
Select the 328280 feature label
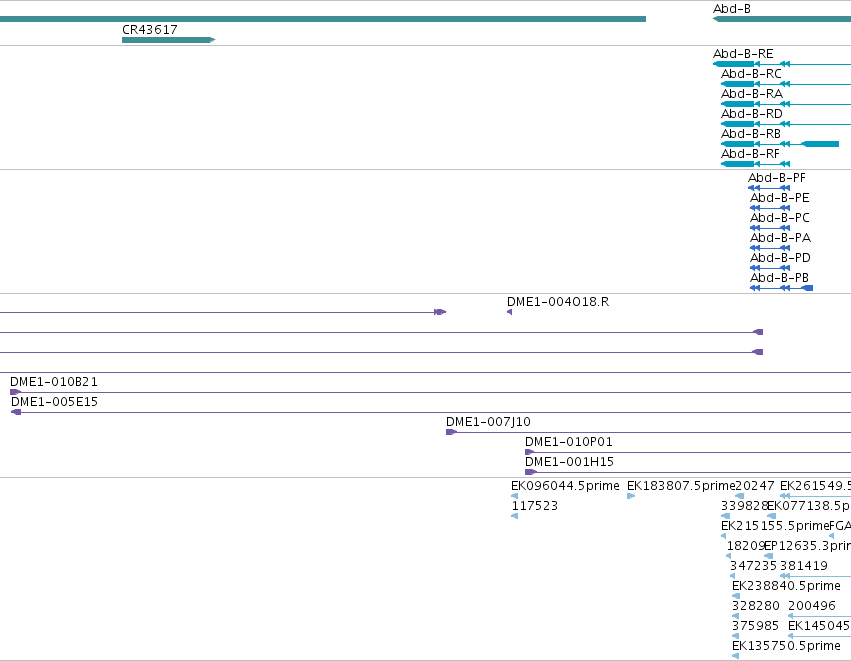(755, 607)
